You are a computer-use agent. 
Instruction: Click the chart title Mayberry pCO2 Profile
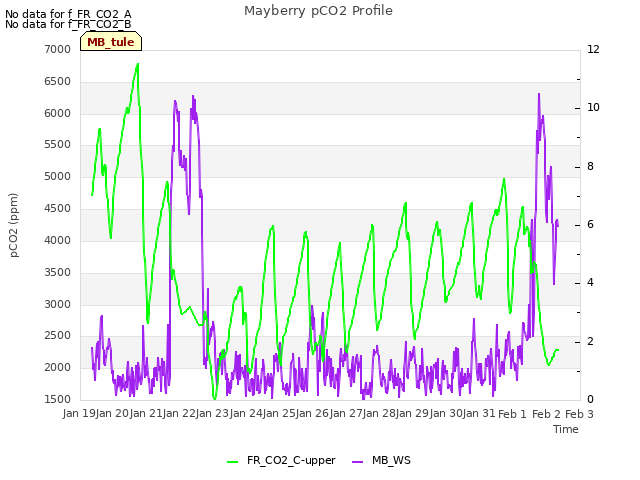pos(318,11)
